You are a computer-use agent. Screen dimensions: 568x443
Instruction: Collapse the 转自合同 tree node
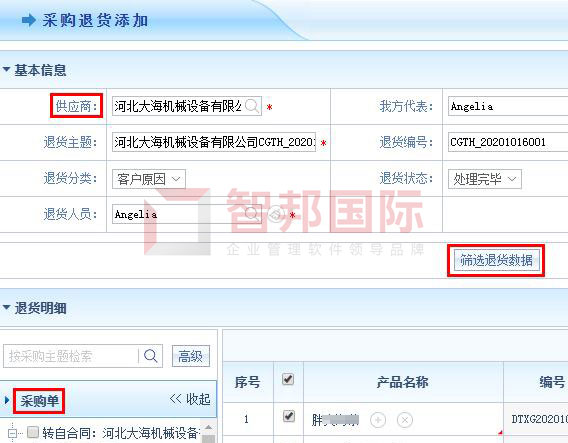[12, 432]
